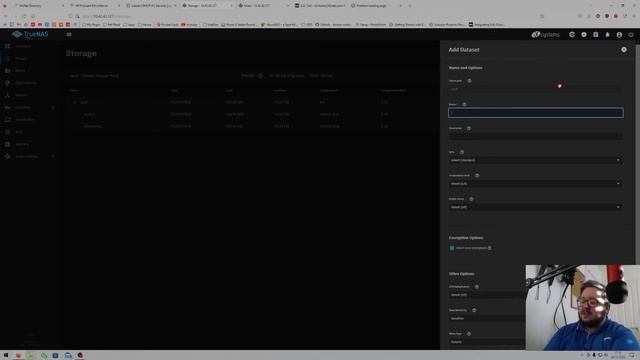Close the Add Dataset panel

click(624, 49)
